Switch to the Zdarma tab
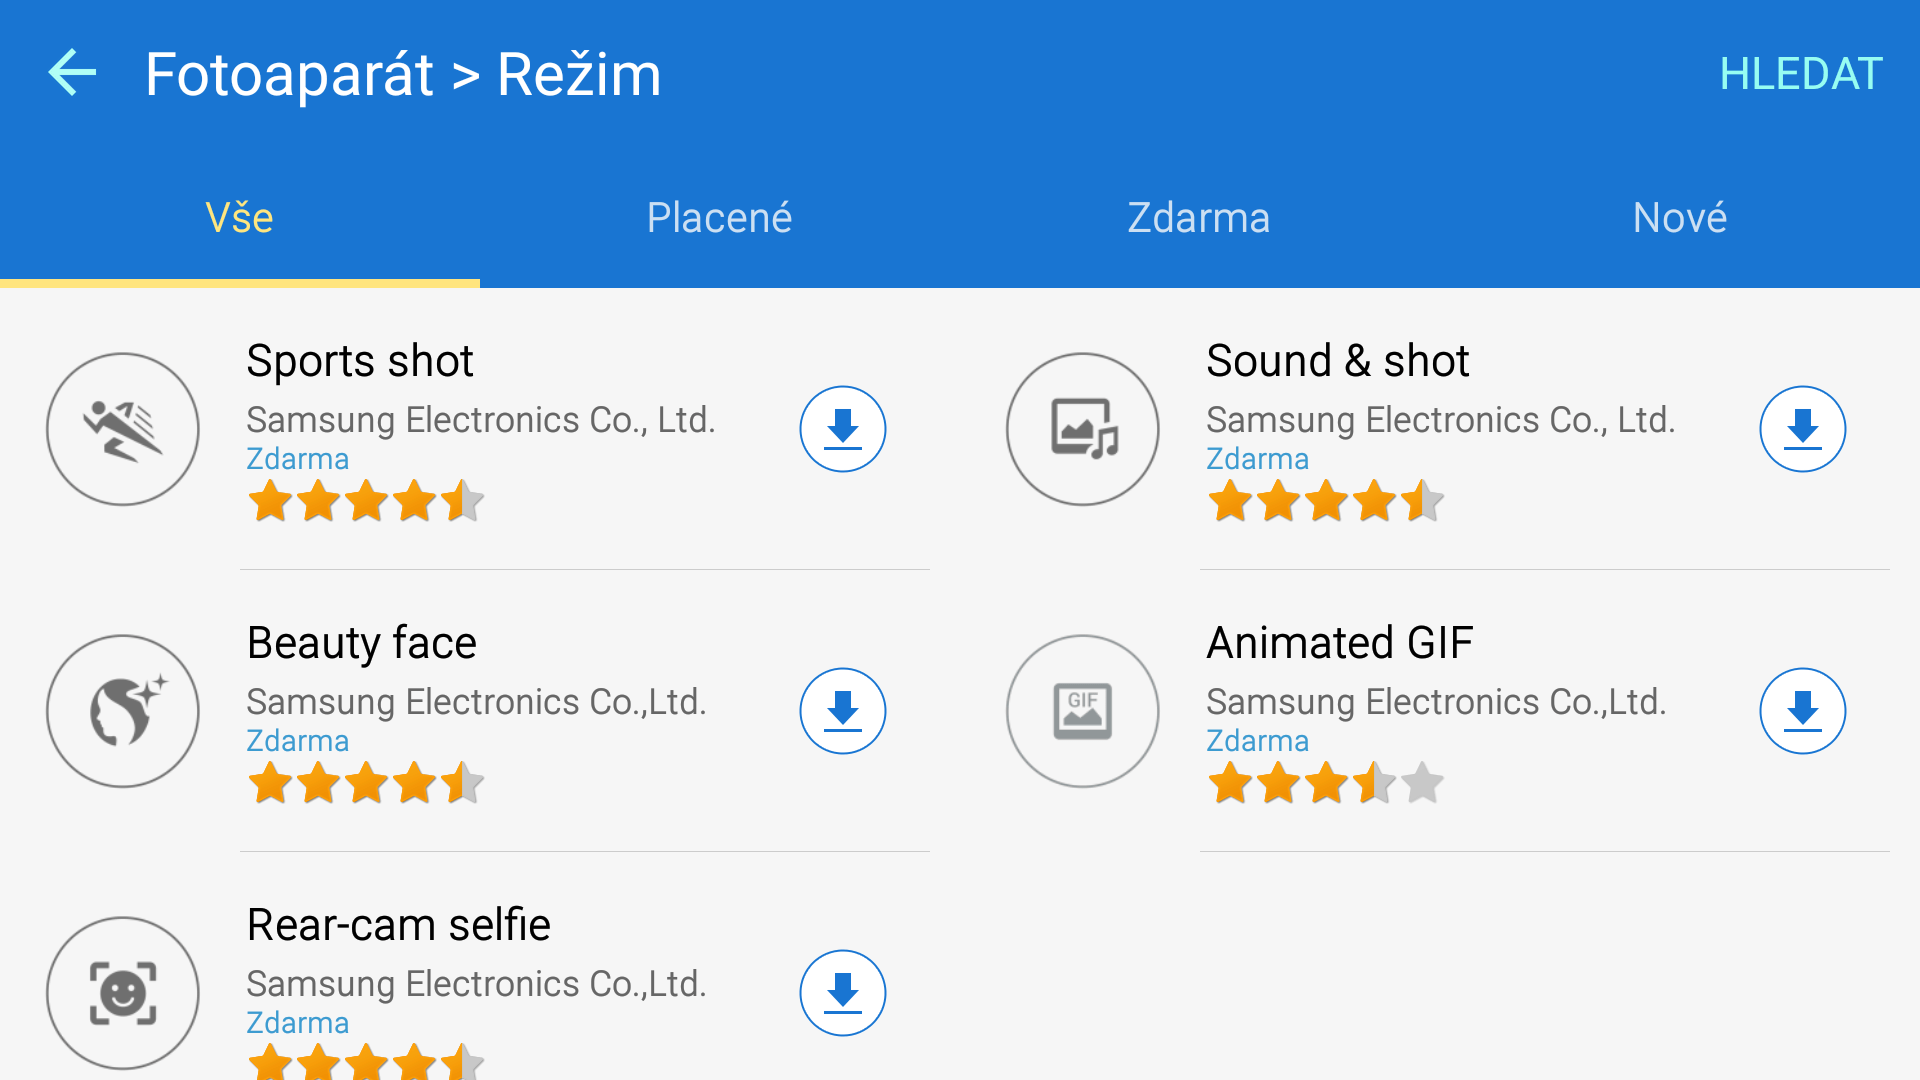This screenshot has width=1920, height=1080. [x=1199, y=218]
